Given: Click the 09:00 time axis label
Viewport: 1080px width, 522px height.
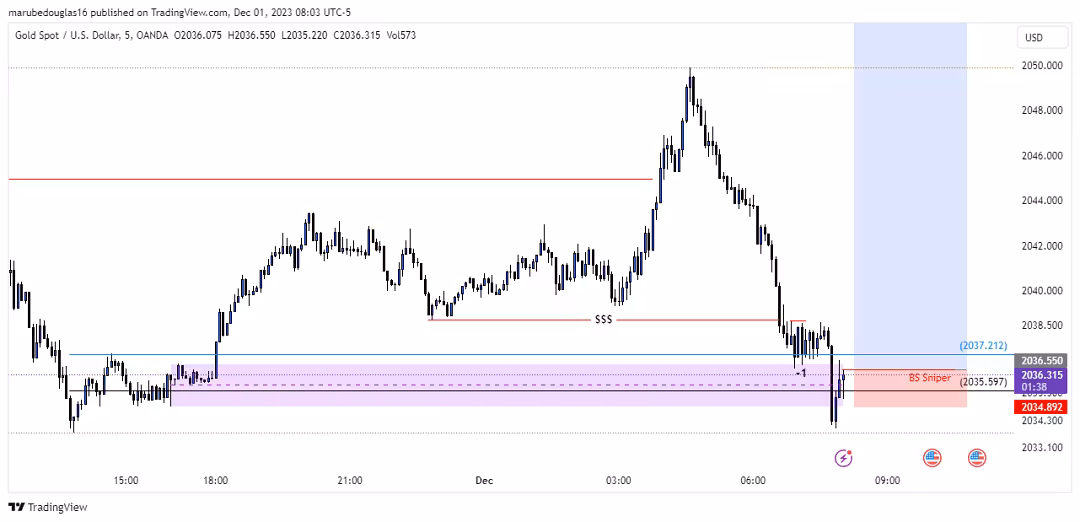Looking at the screenshot, I should tap(887, 480).
